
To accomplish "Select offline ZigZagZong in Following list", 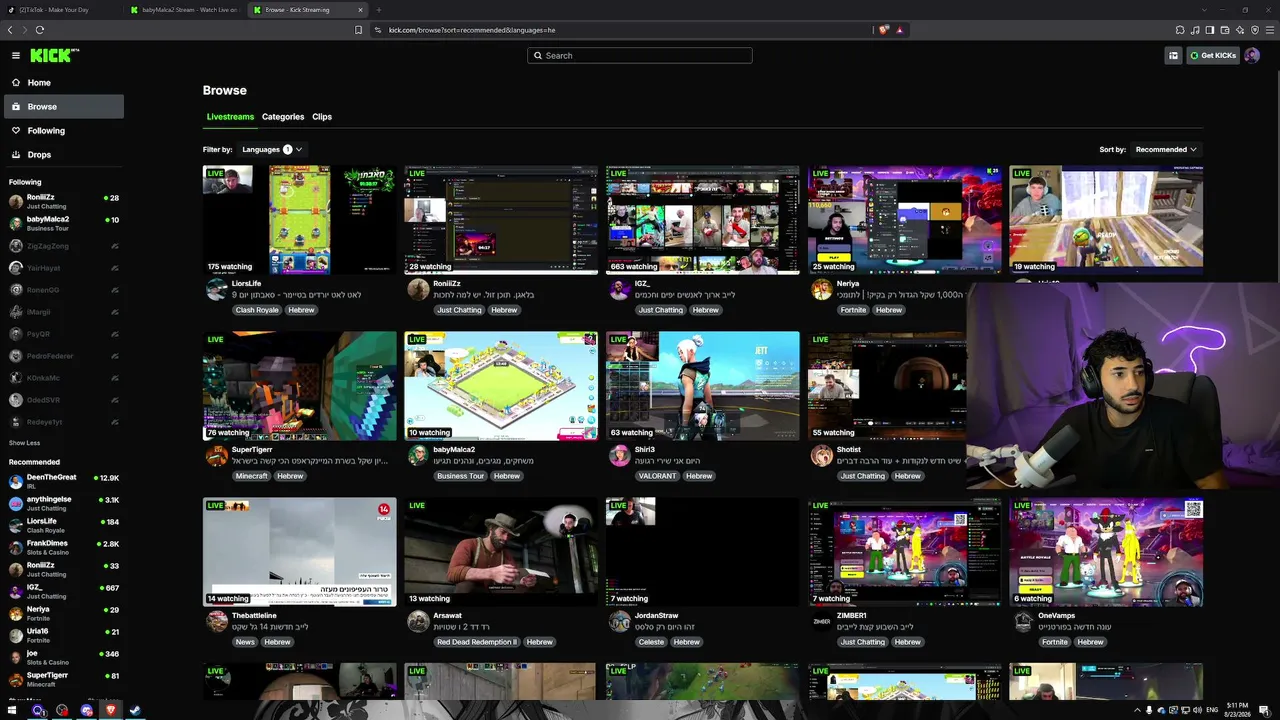I will tap(63, 246).
